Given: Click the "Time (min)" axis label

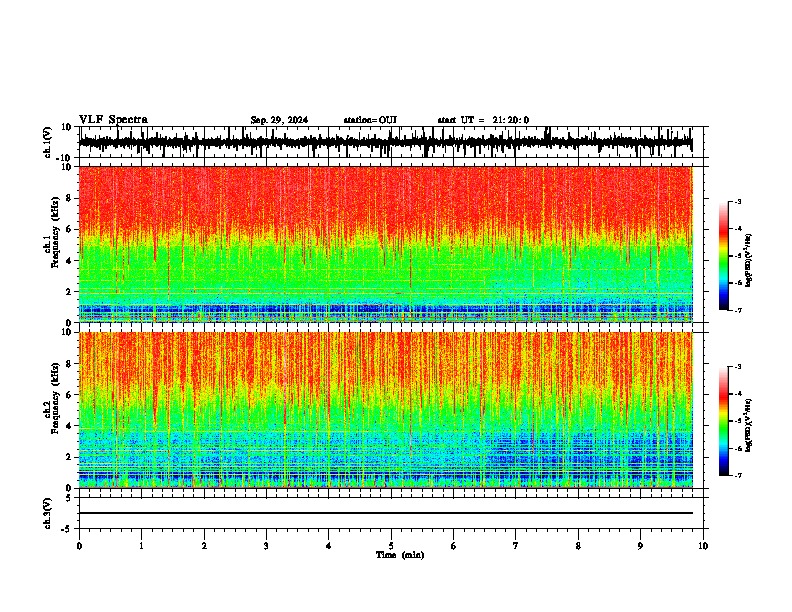Looking at the screenshot, I should [400, 555].
